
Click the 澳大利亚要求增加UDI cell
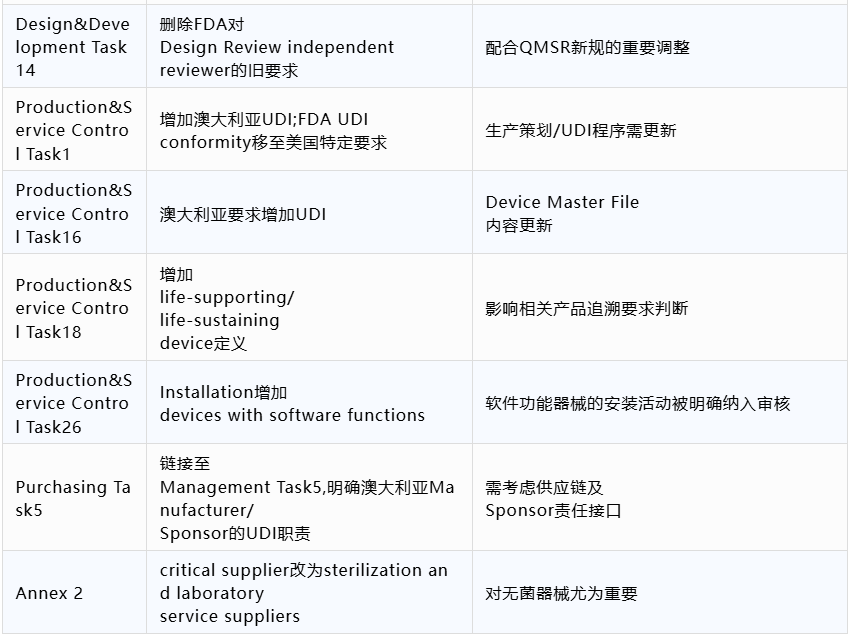[310, 212]
